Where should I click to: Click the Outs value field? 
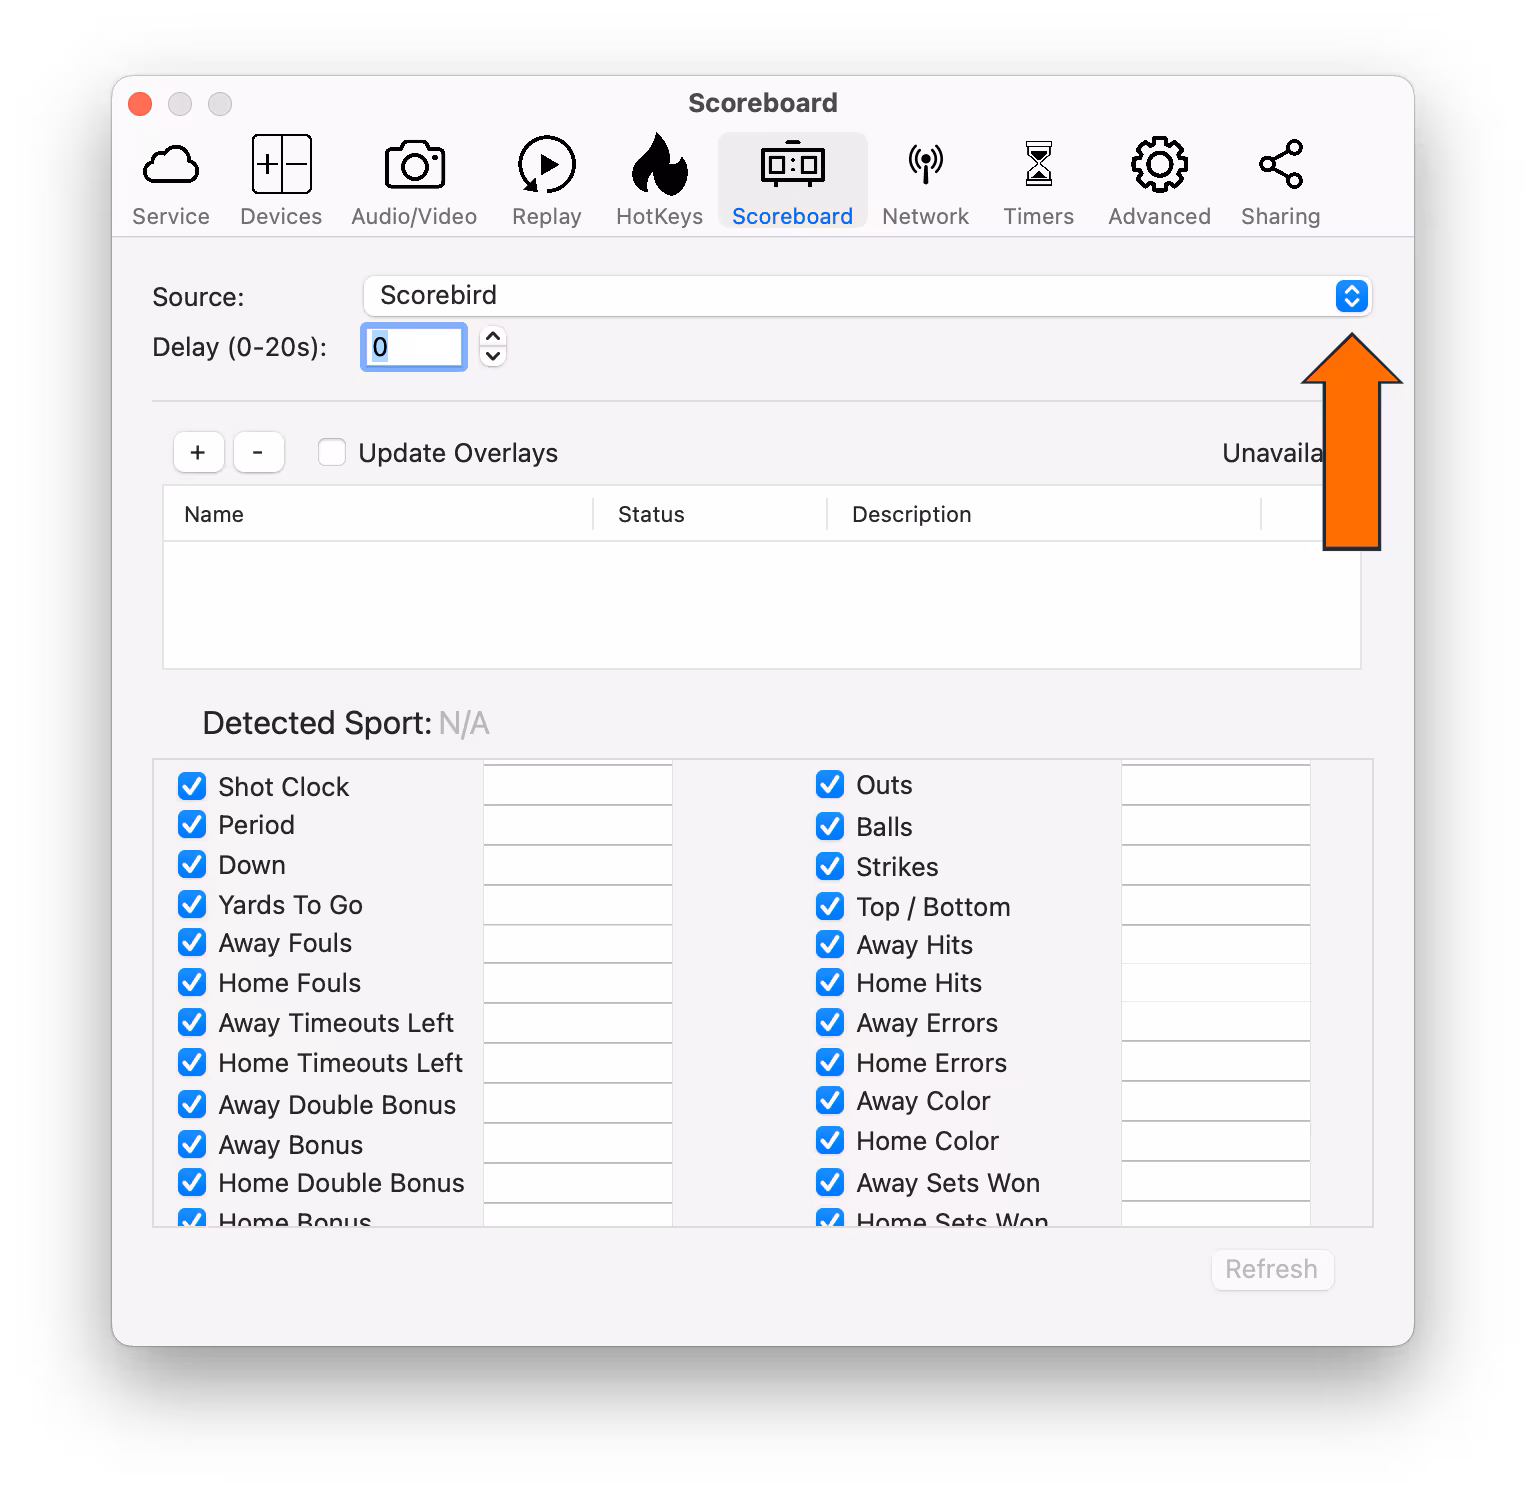click(x=1216, y=785)
